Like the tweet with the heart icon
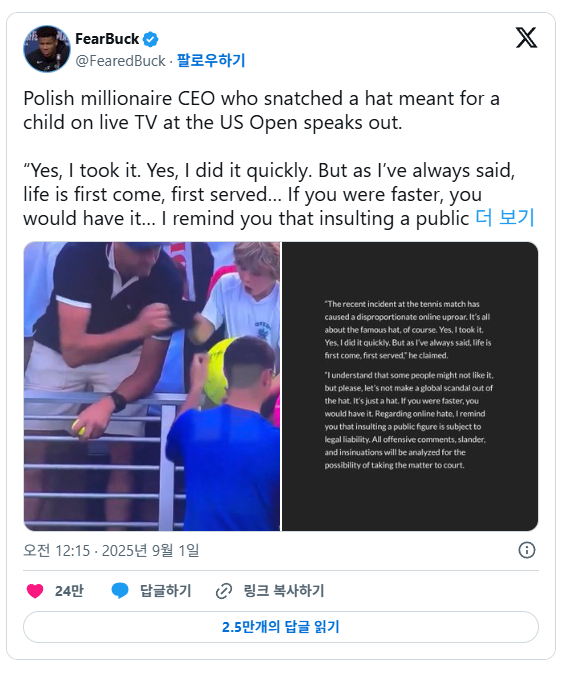The image size is (578, 679). (x=35, y=591)
